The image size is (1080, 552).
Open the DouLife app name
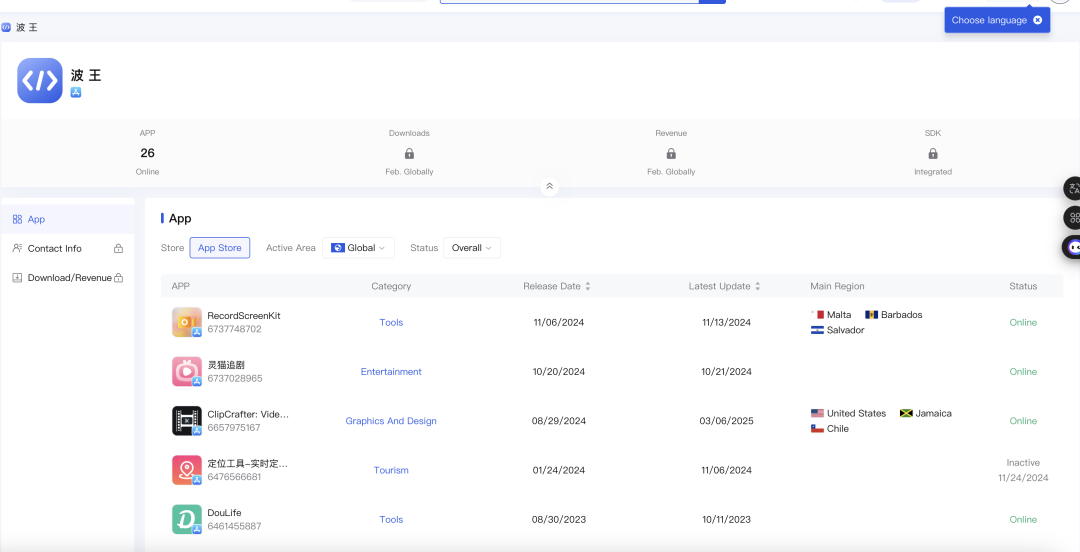[225, 513]
